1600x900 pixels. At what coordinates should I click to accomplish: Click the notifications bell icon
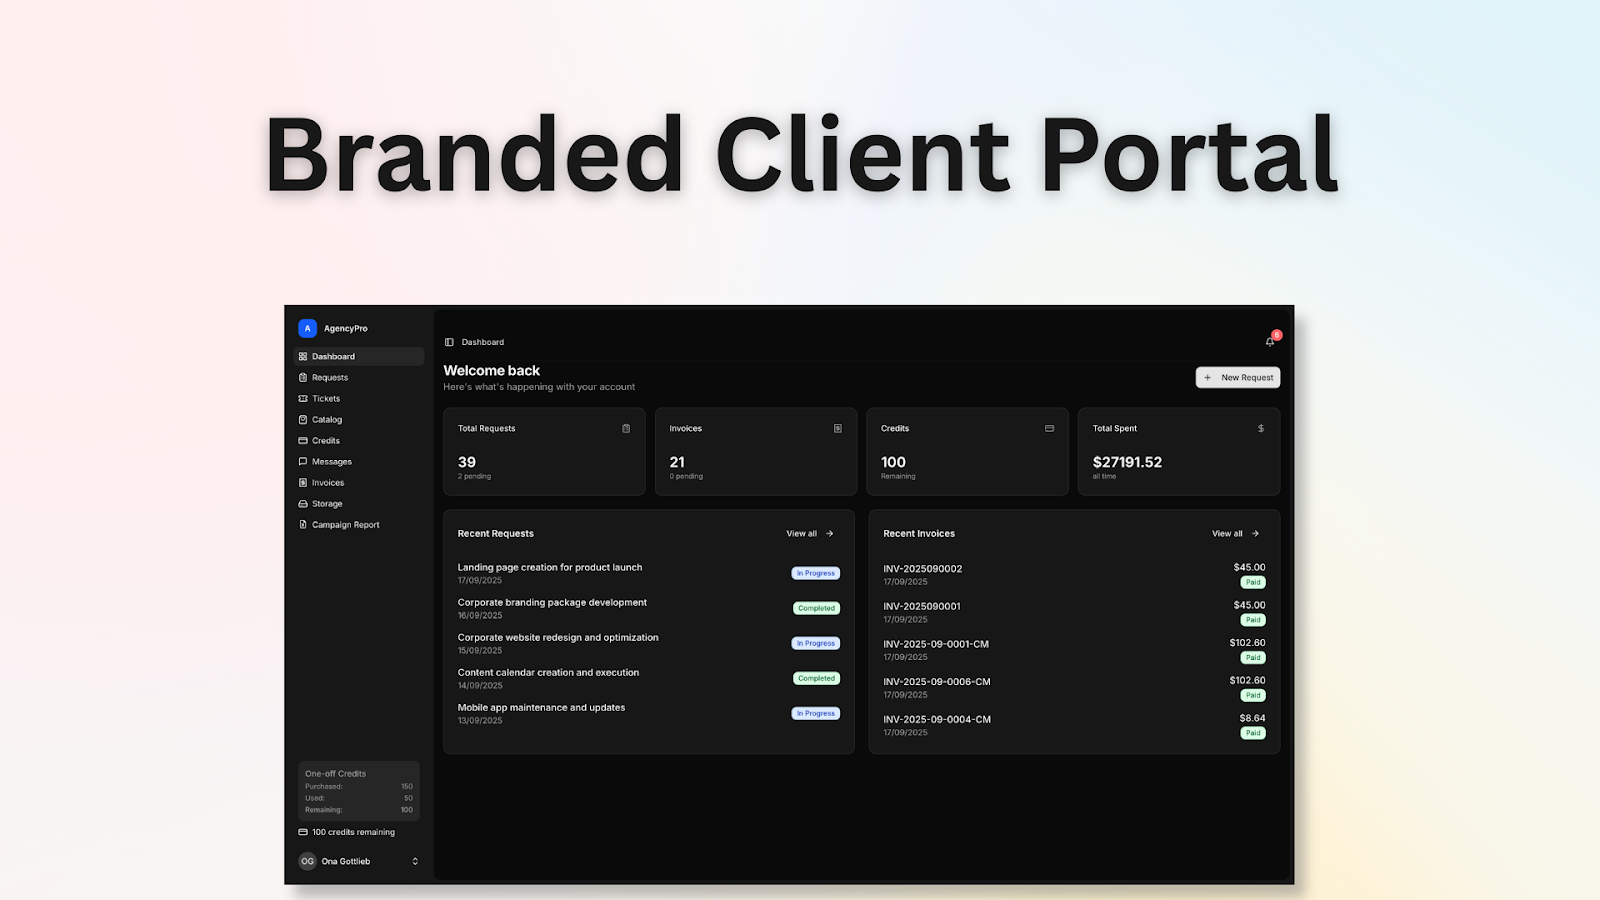click(1269, 341)
